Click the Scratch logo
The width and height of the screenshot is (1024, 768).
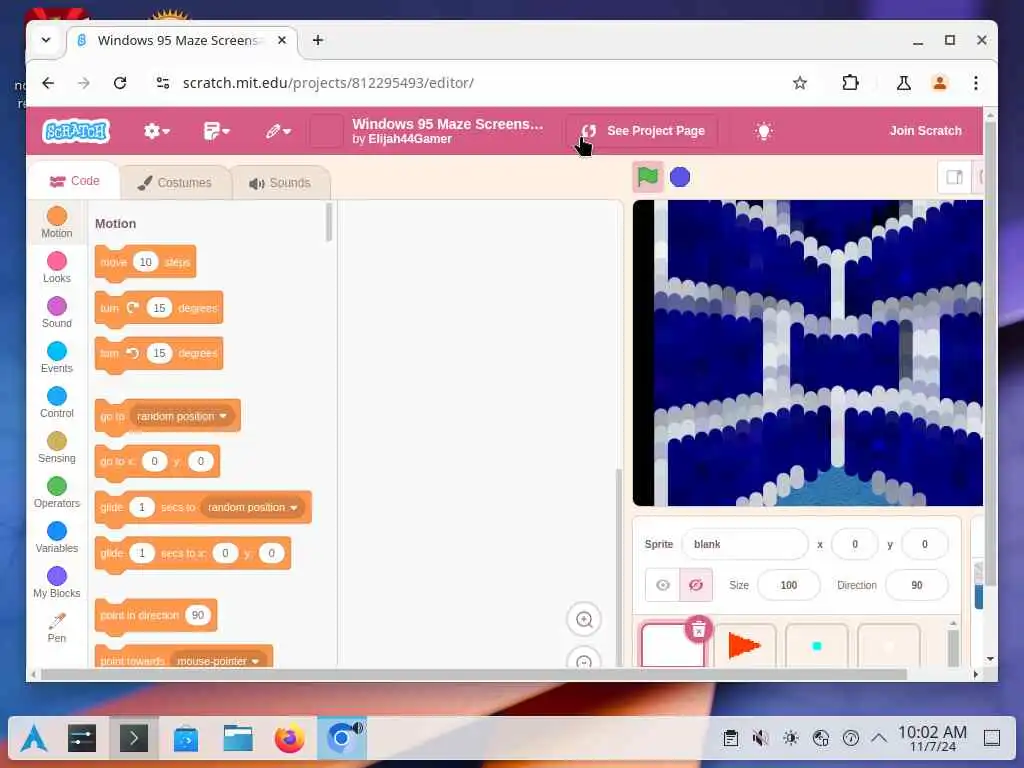pyautogui.click(x=76, y=131)
